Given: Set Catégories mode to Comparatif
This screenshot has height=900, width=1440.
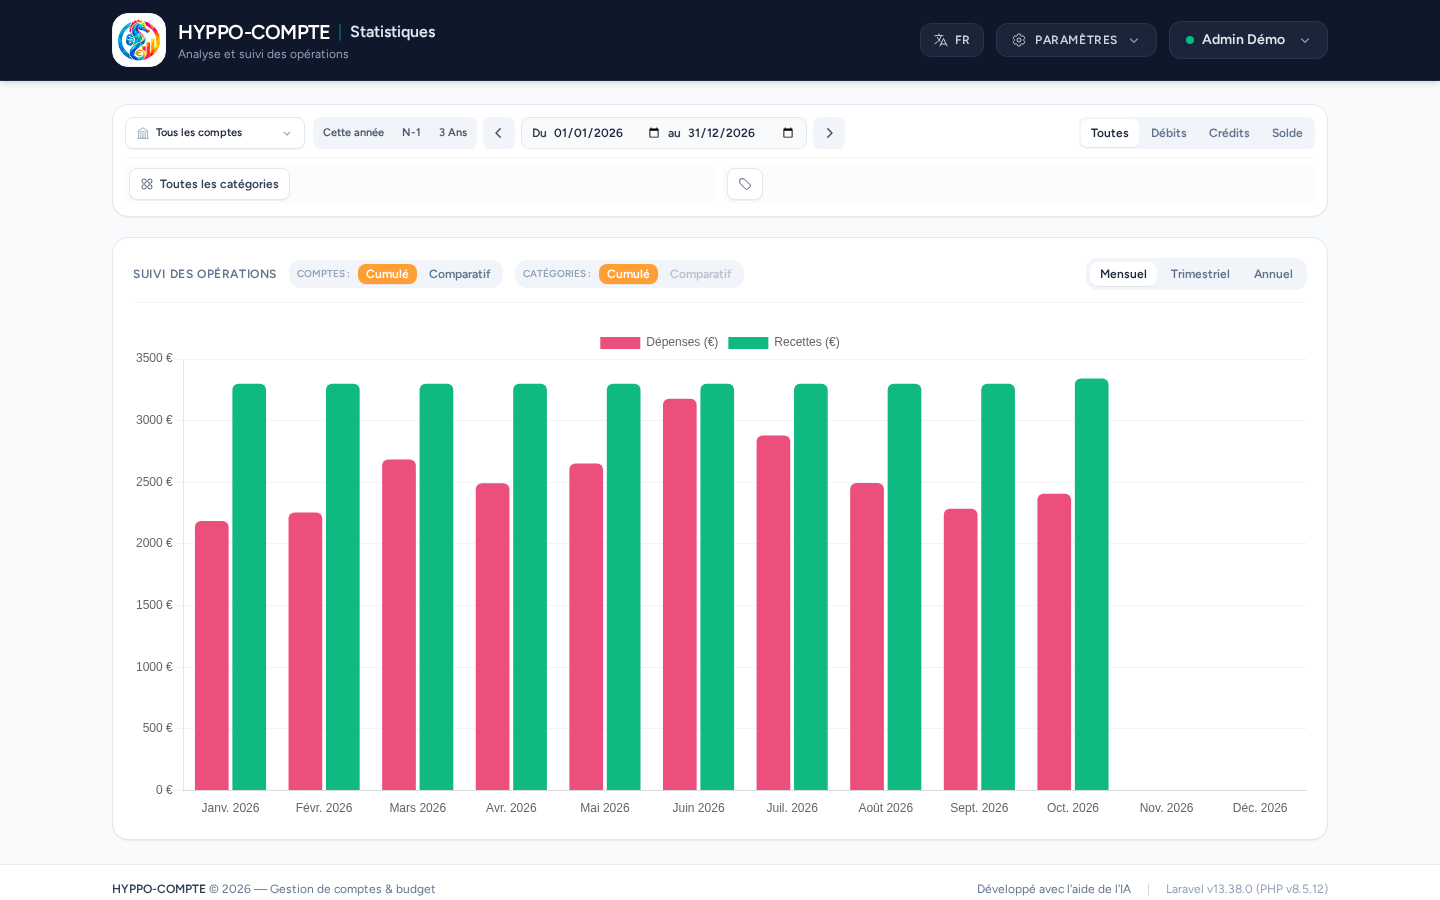Looking at the screenshot, I should click(x=701, y=274).
